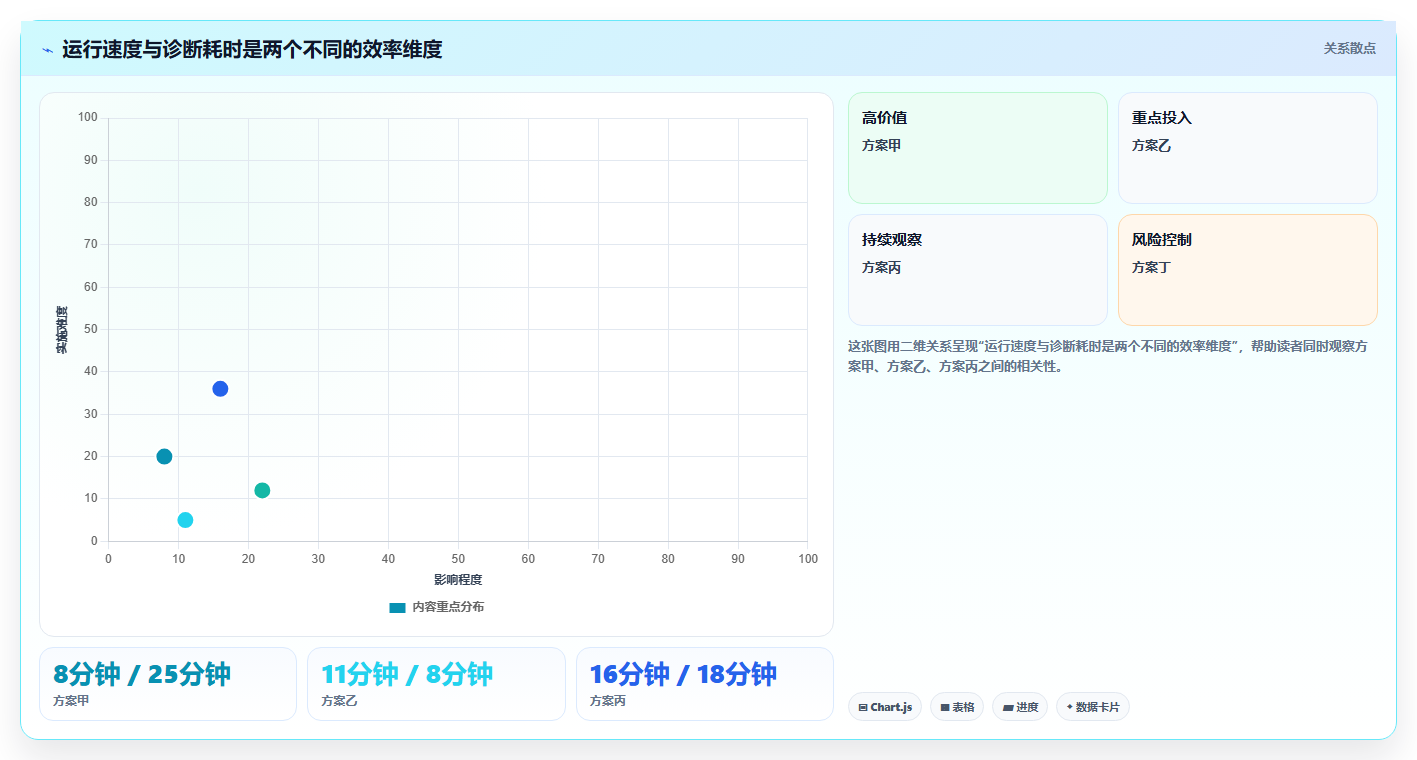Click the Chart.js tag pill

point(885,707)
